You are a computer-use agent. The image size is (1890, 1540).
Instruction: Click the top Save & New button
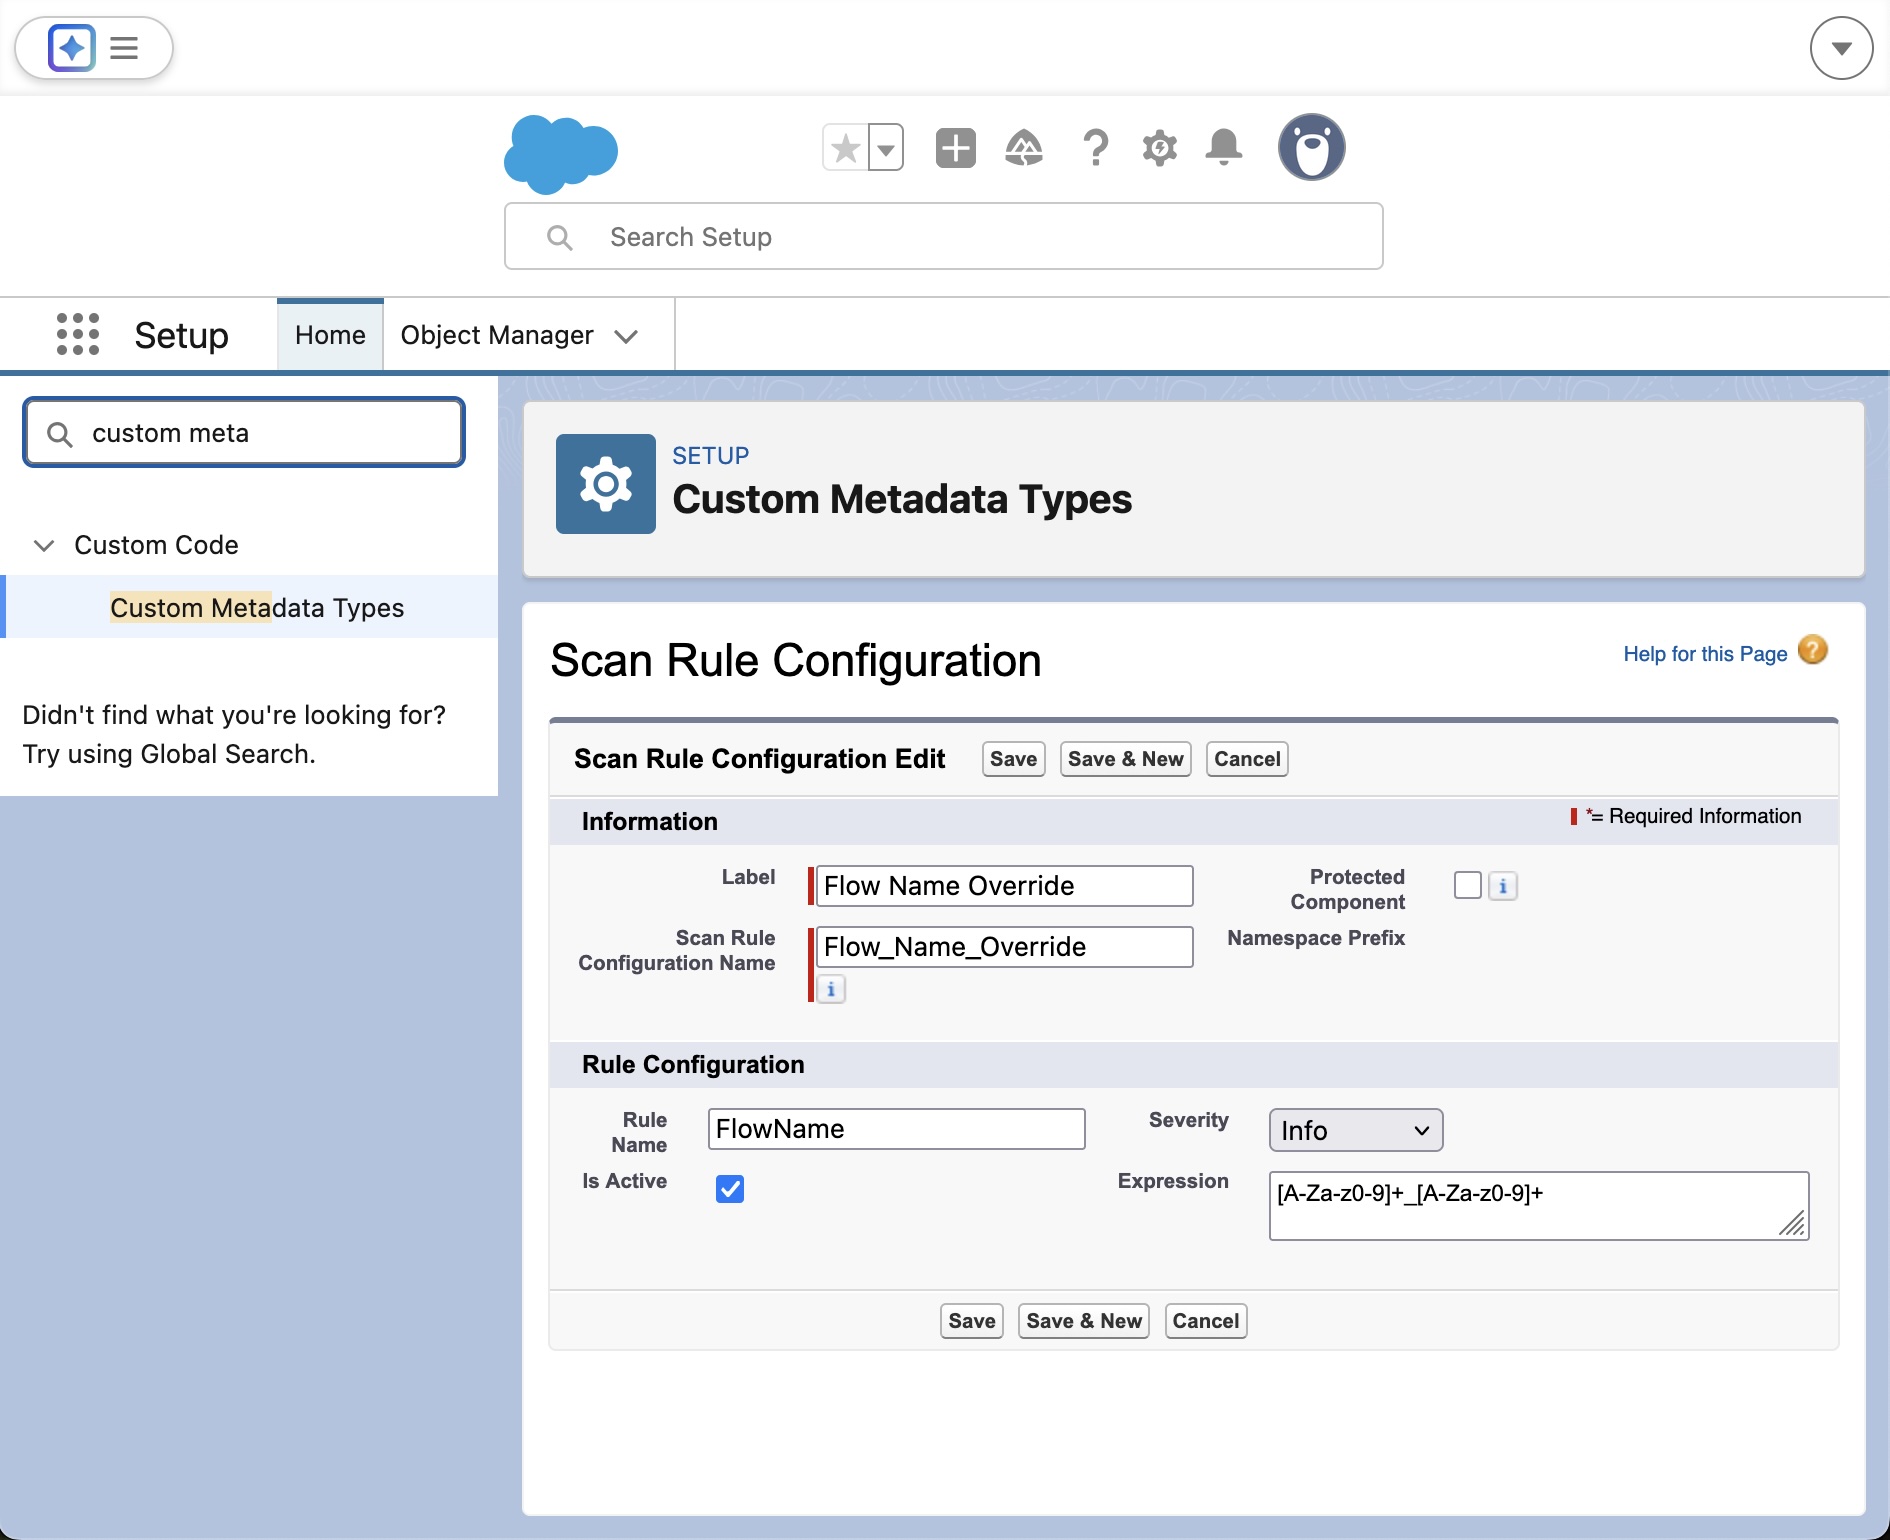tap(1125, 759)
